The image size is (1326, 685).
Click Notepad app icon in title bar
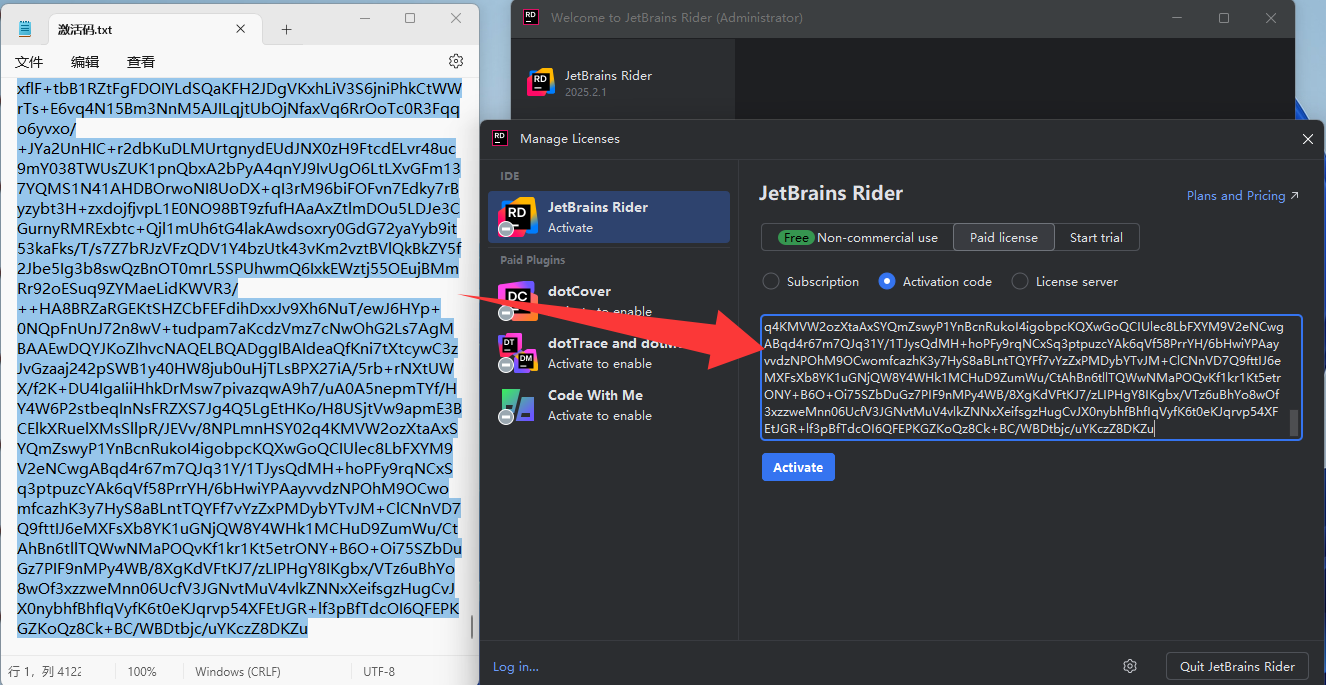[x=25, y=29]
